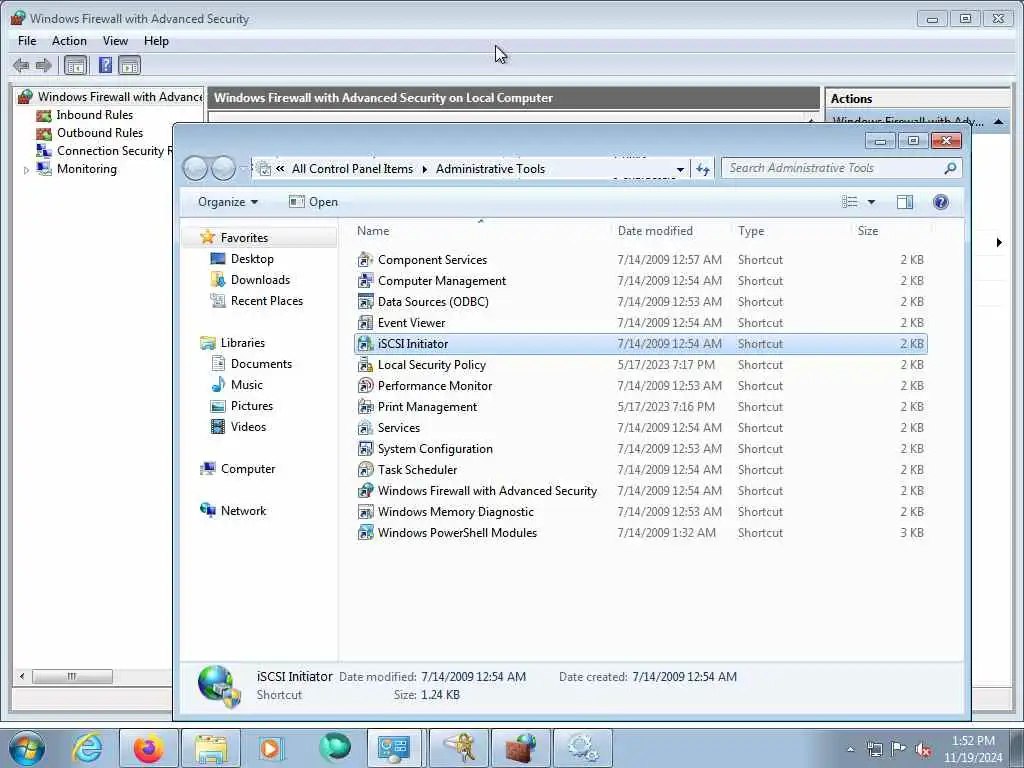The height and width of the screenshot is (768, 1024).
Task: Select Local Security Policy shortcut
Action: pos(640,364)
